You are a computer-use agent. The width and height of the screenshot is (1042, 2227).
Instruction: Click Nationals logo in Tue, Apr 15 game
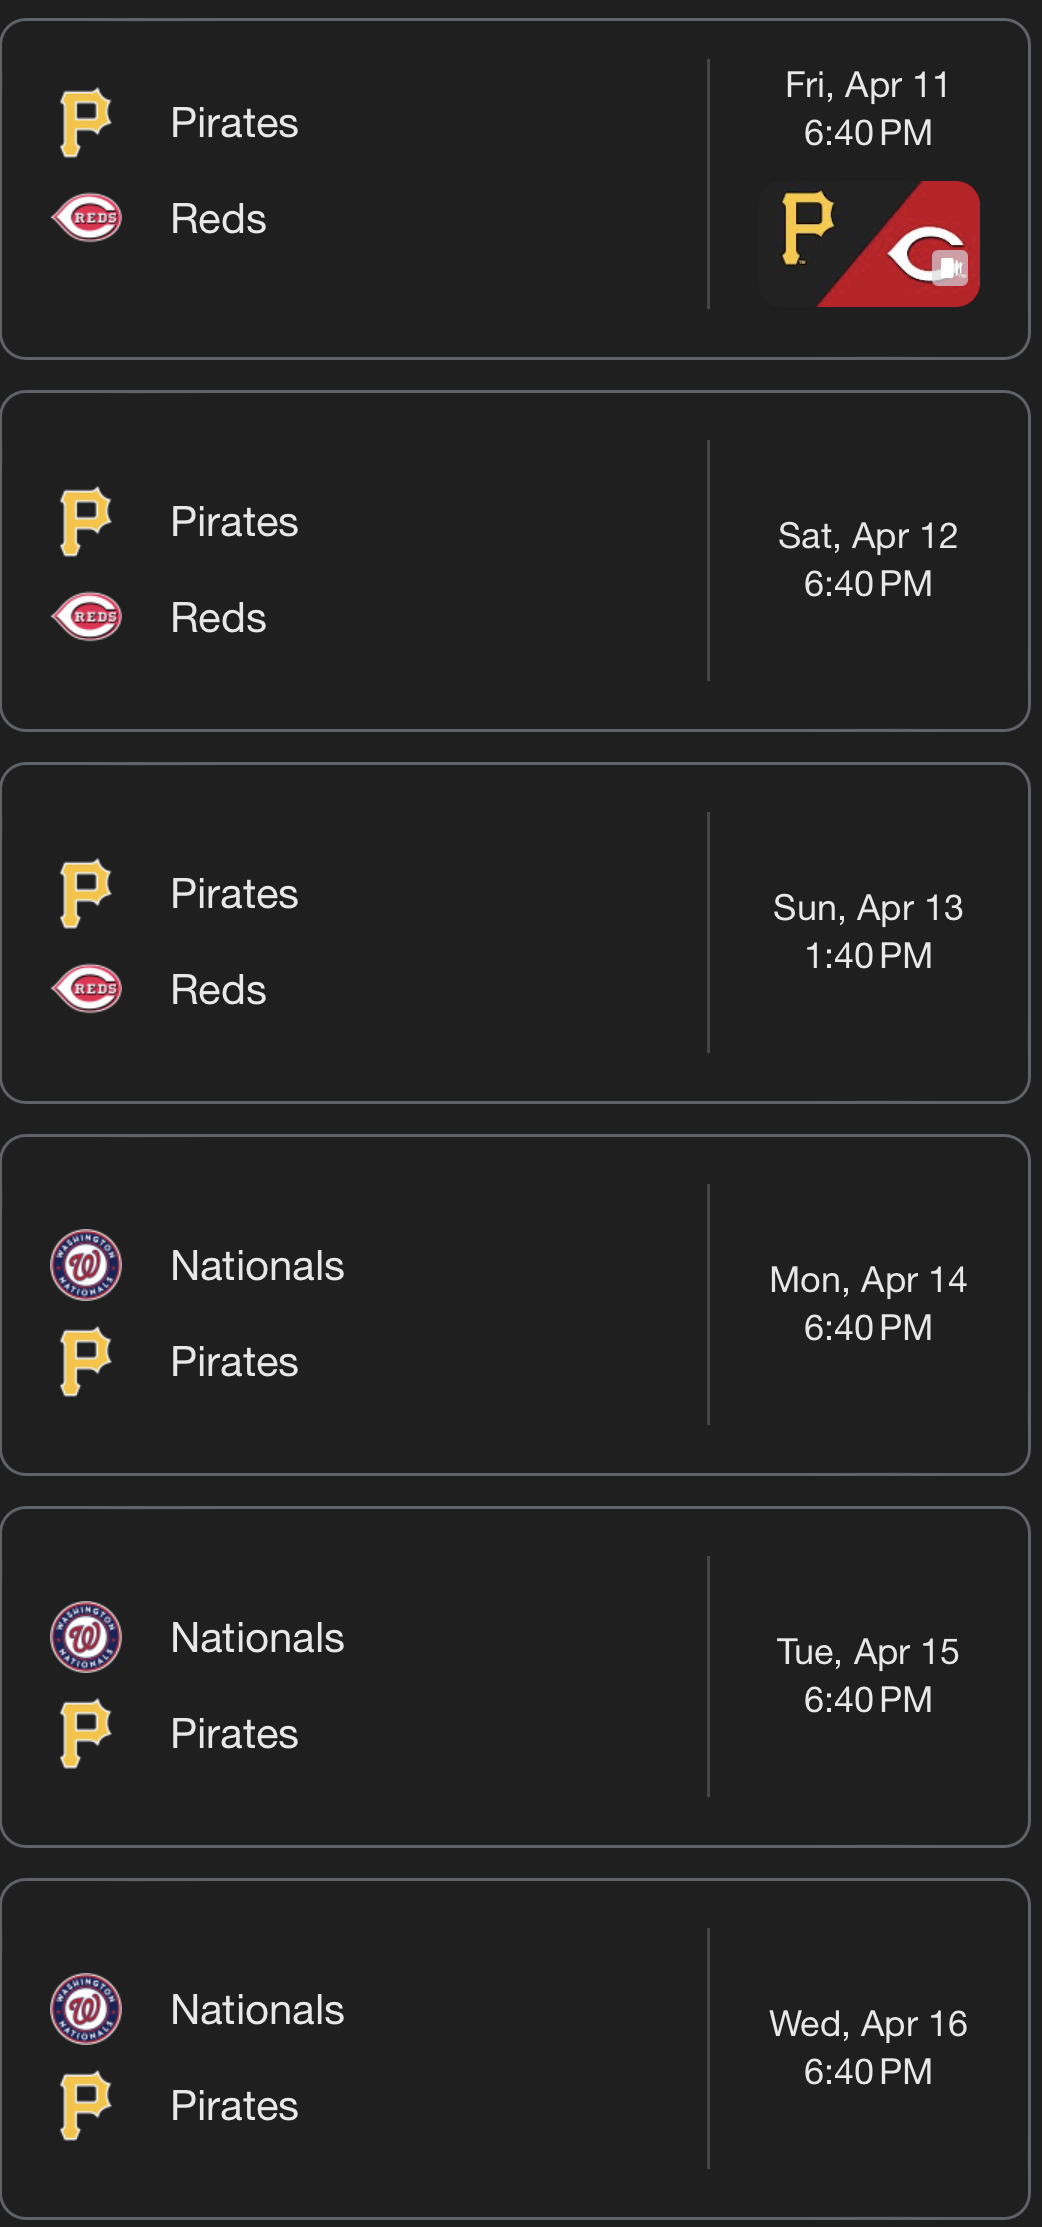point(86,1637)
